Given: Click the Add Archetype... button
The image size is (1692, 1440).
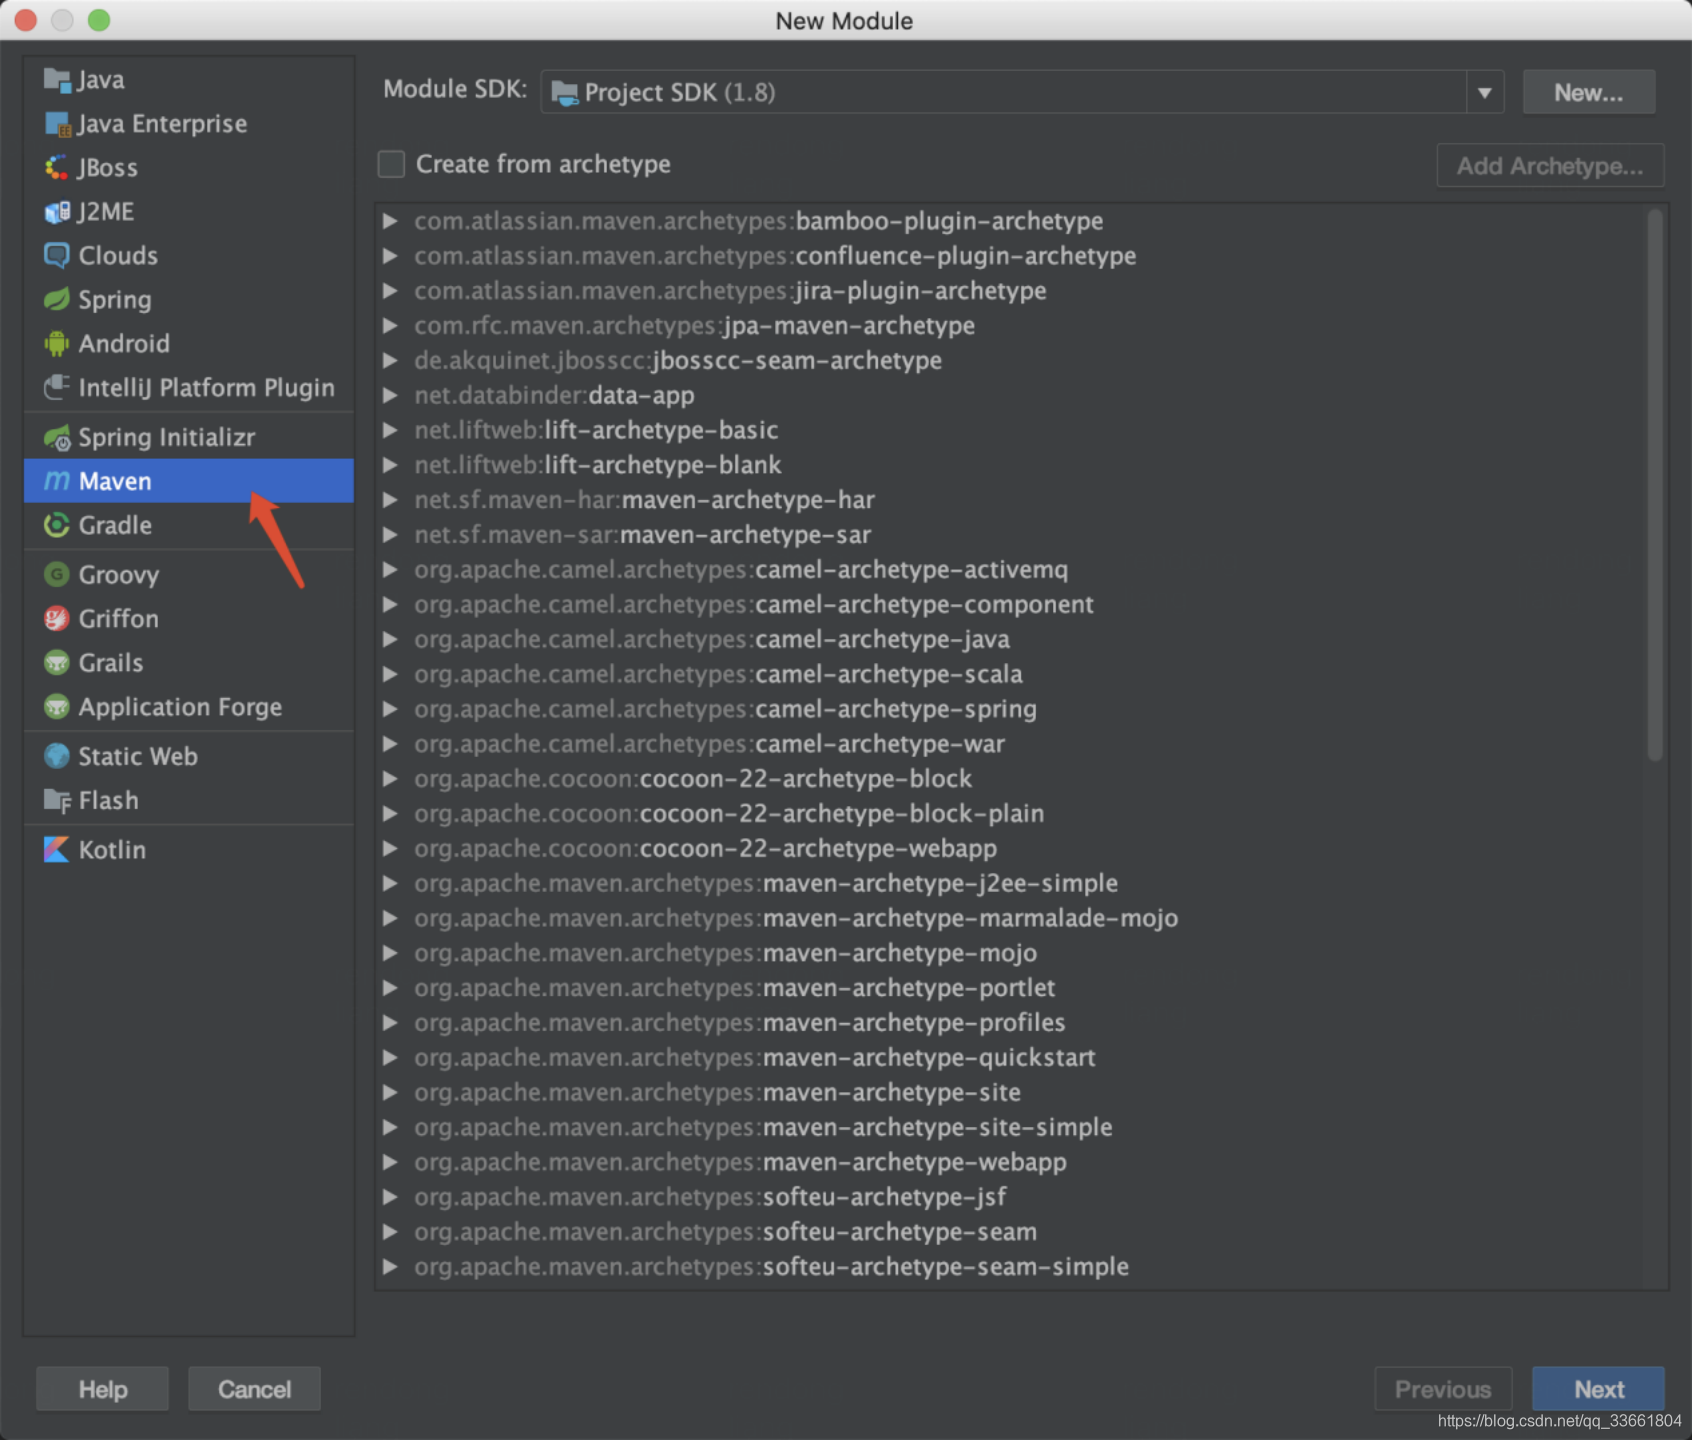Looking at the screenshot, I should pos(1550,166).
